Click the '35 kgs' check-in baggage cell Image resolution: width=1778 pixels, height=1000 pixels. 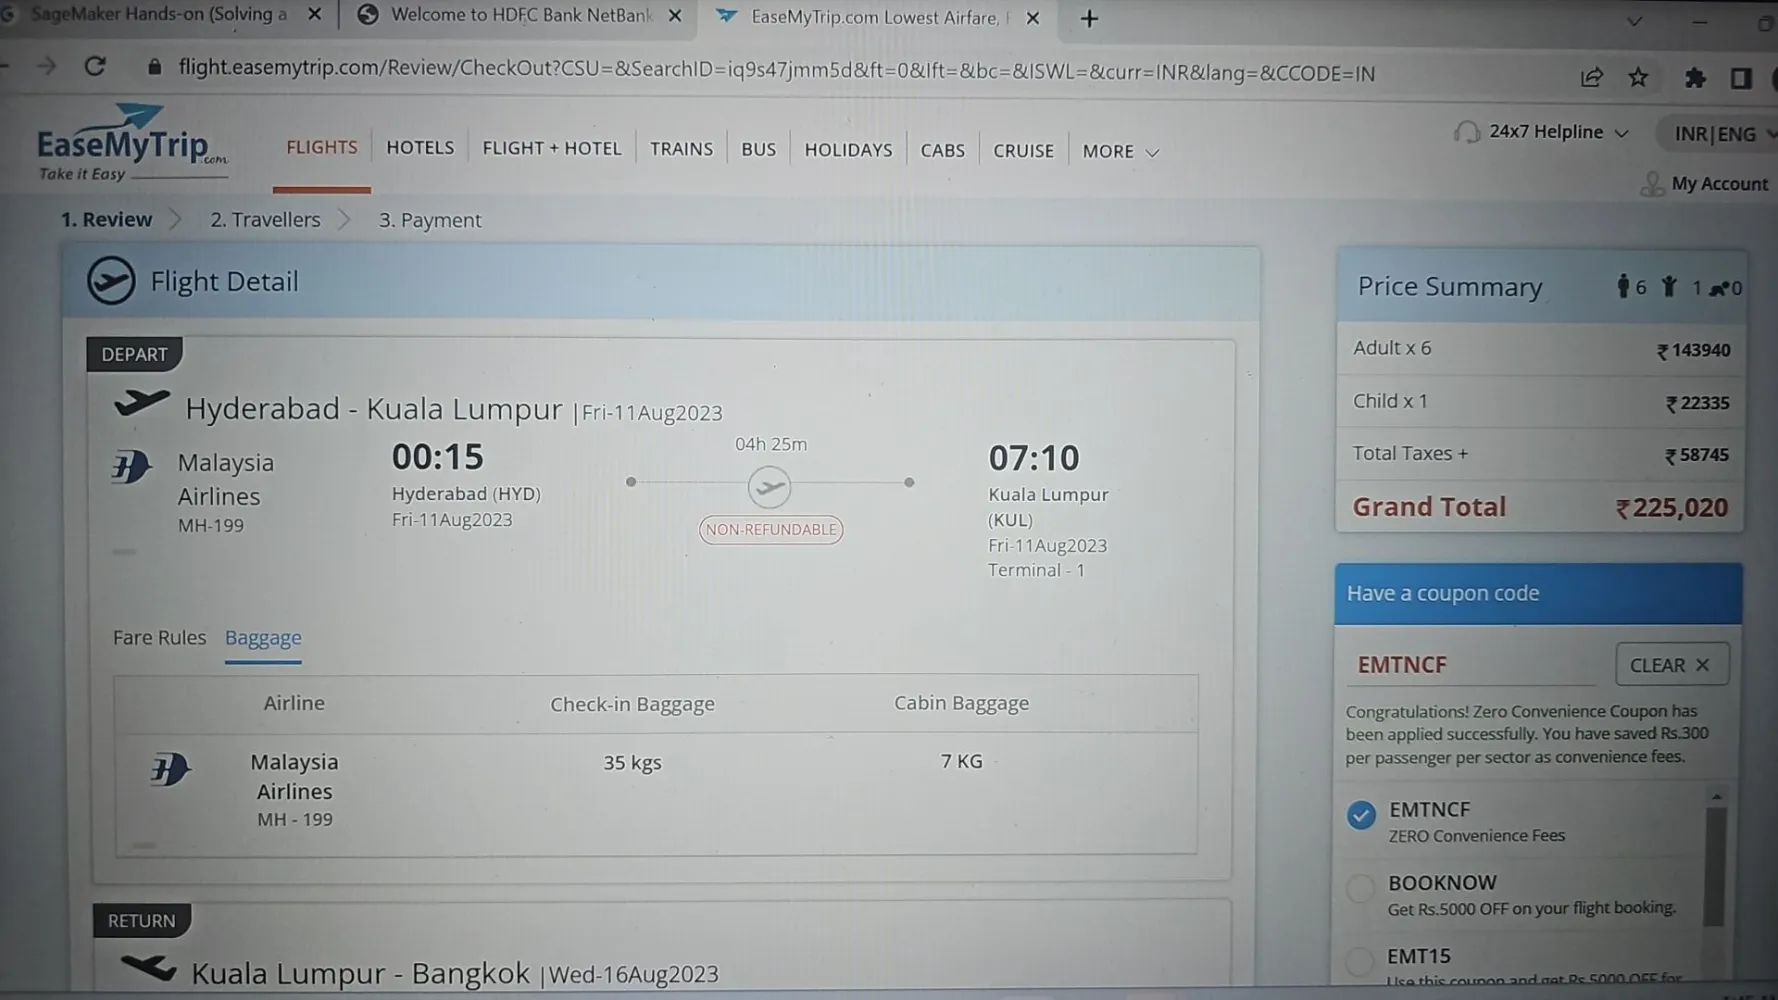pos(632,763)
